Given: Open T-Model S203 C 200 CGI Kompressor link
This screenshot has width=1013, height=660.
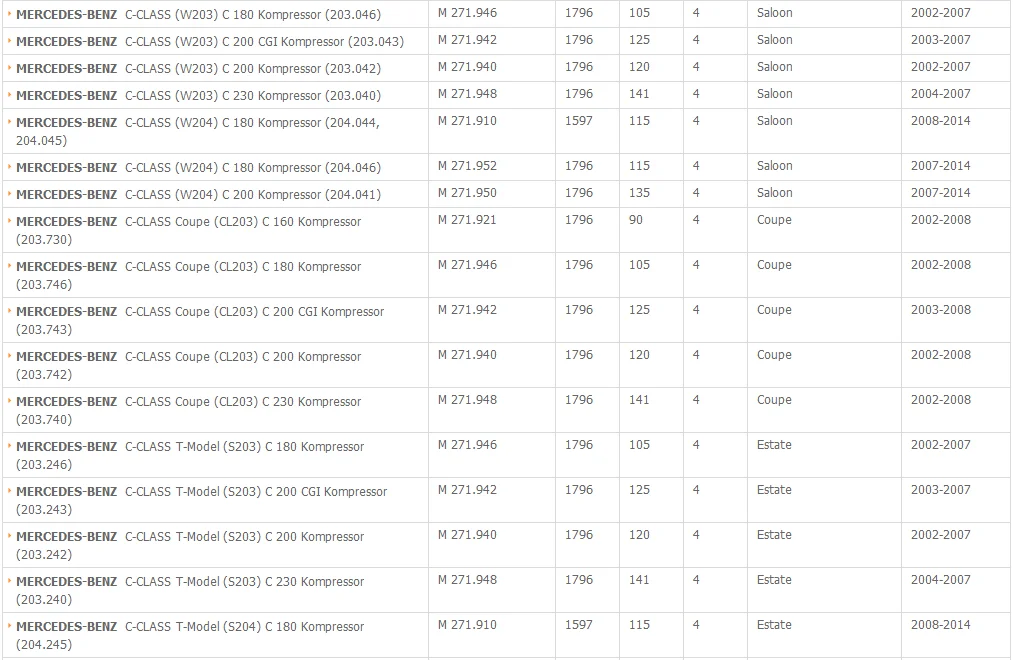Looking at the screenshot, I should (x=202, y=500).
